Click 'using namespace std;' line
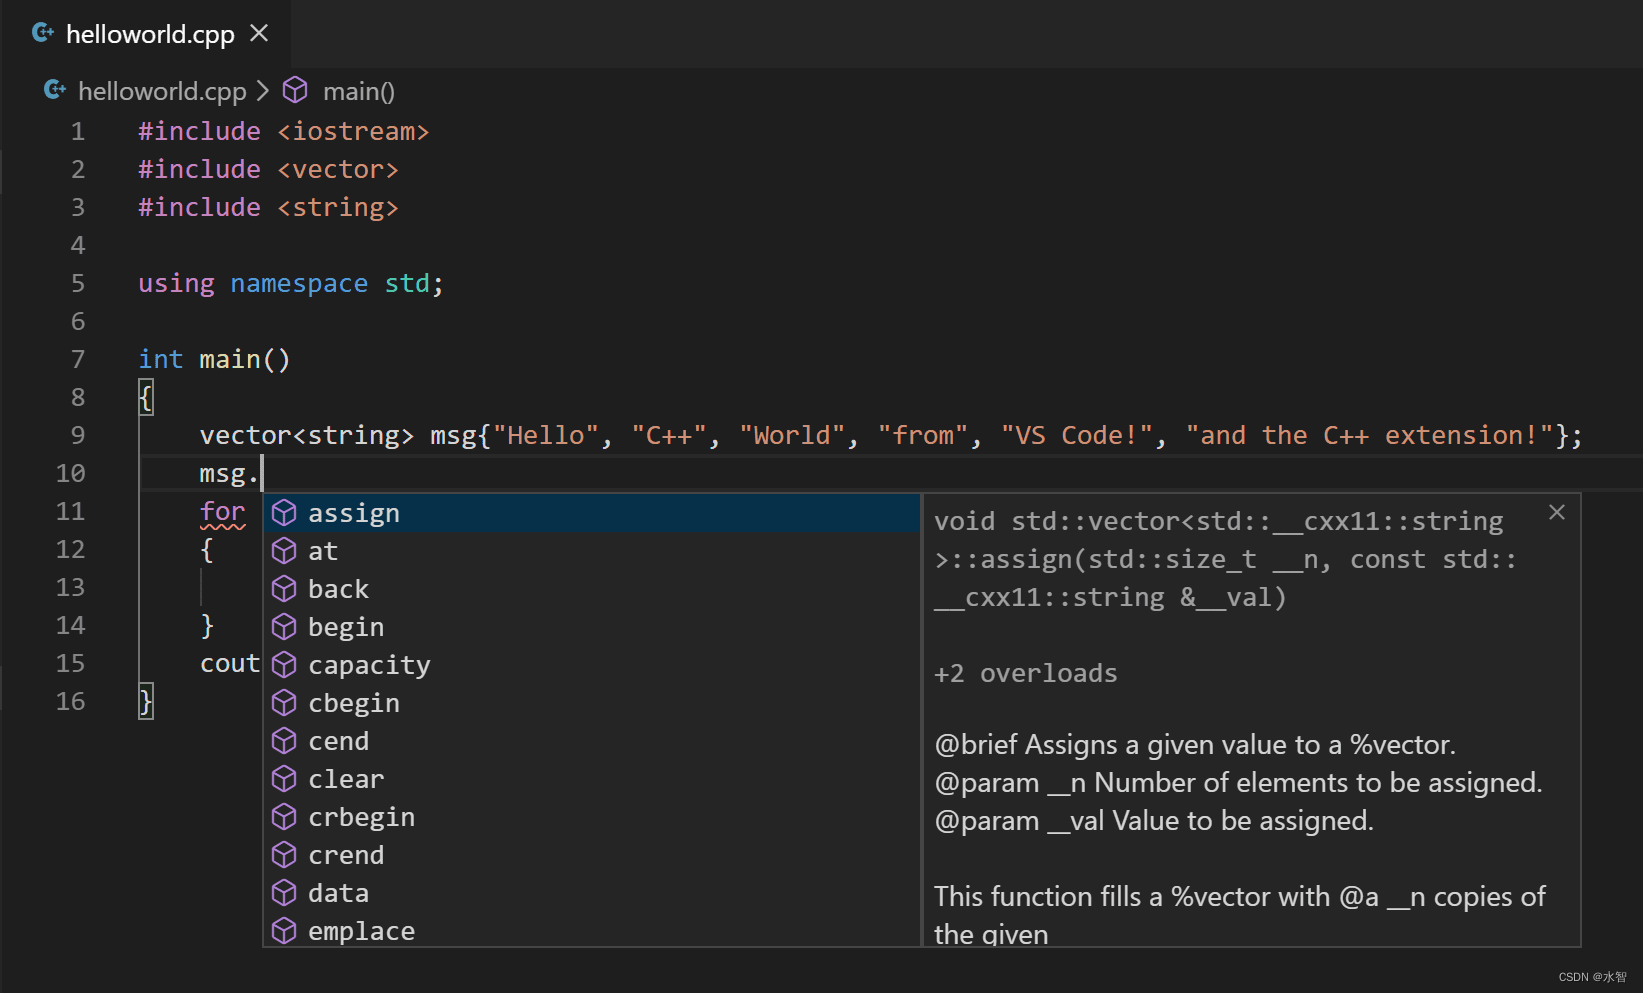The height and width of the screenshot is (993, 1643). (291, 283)
